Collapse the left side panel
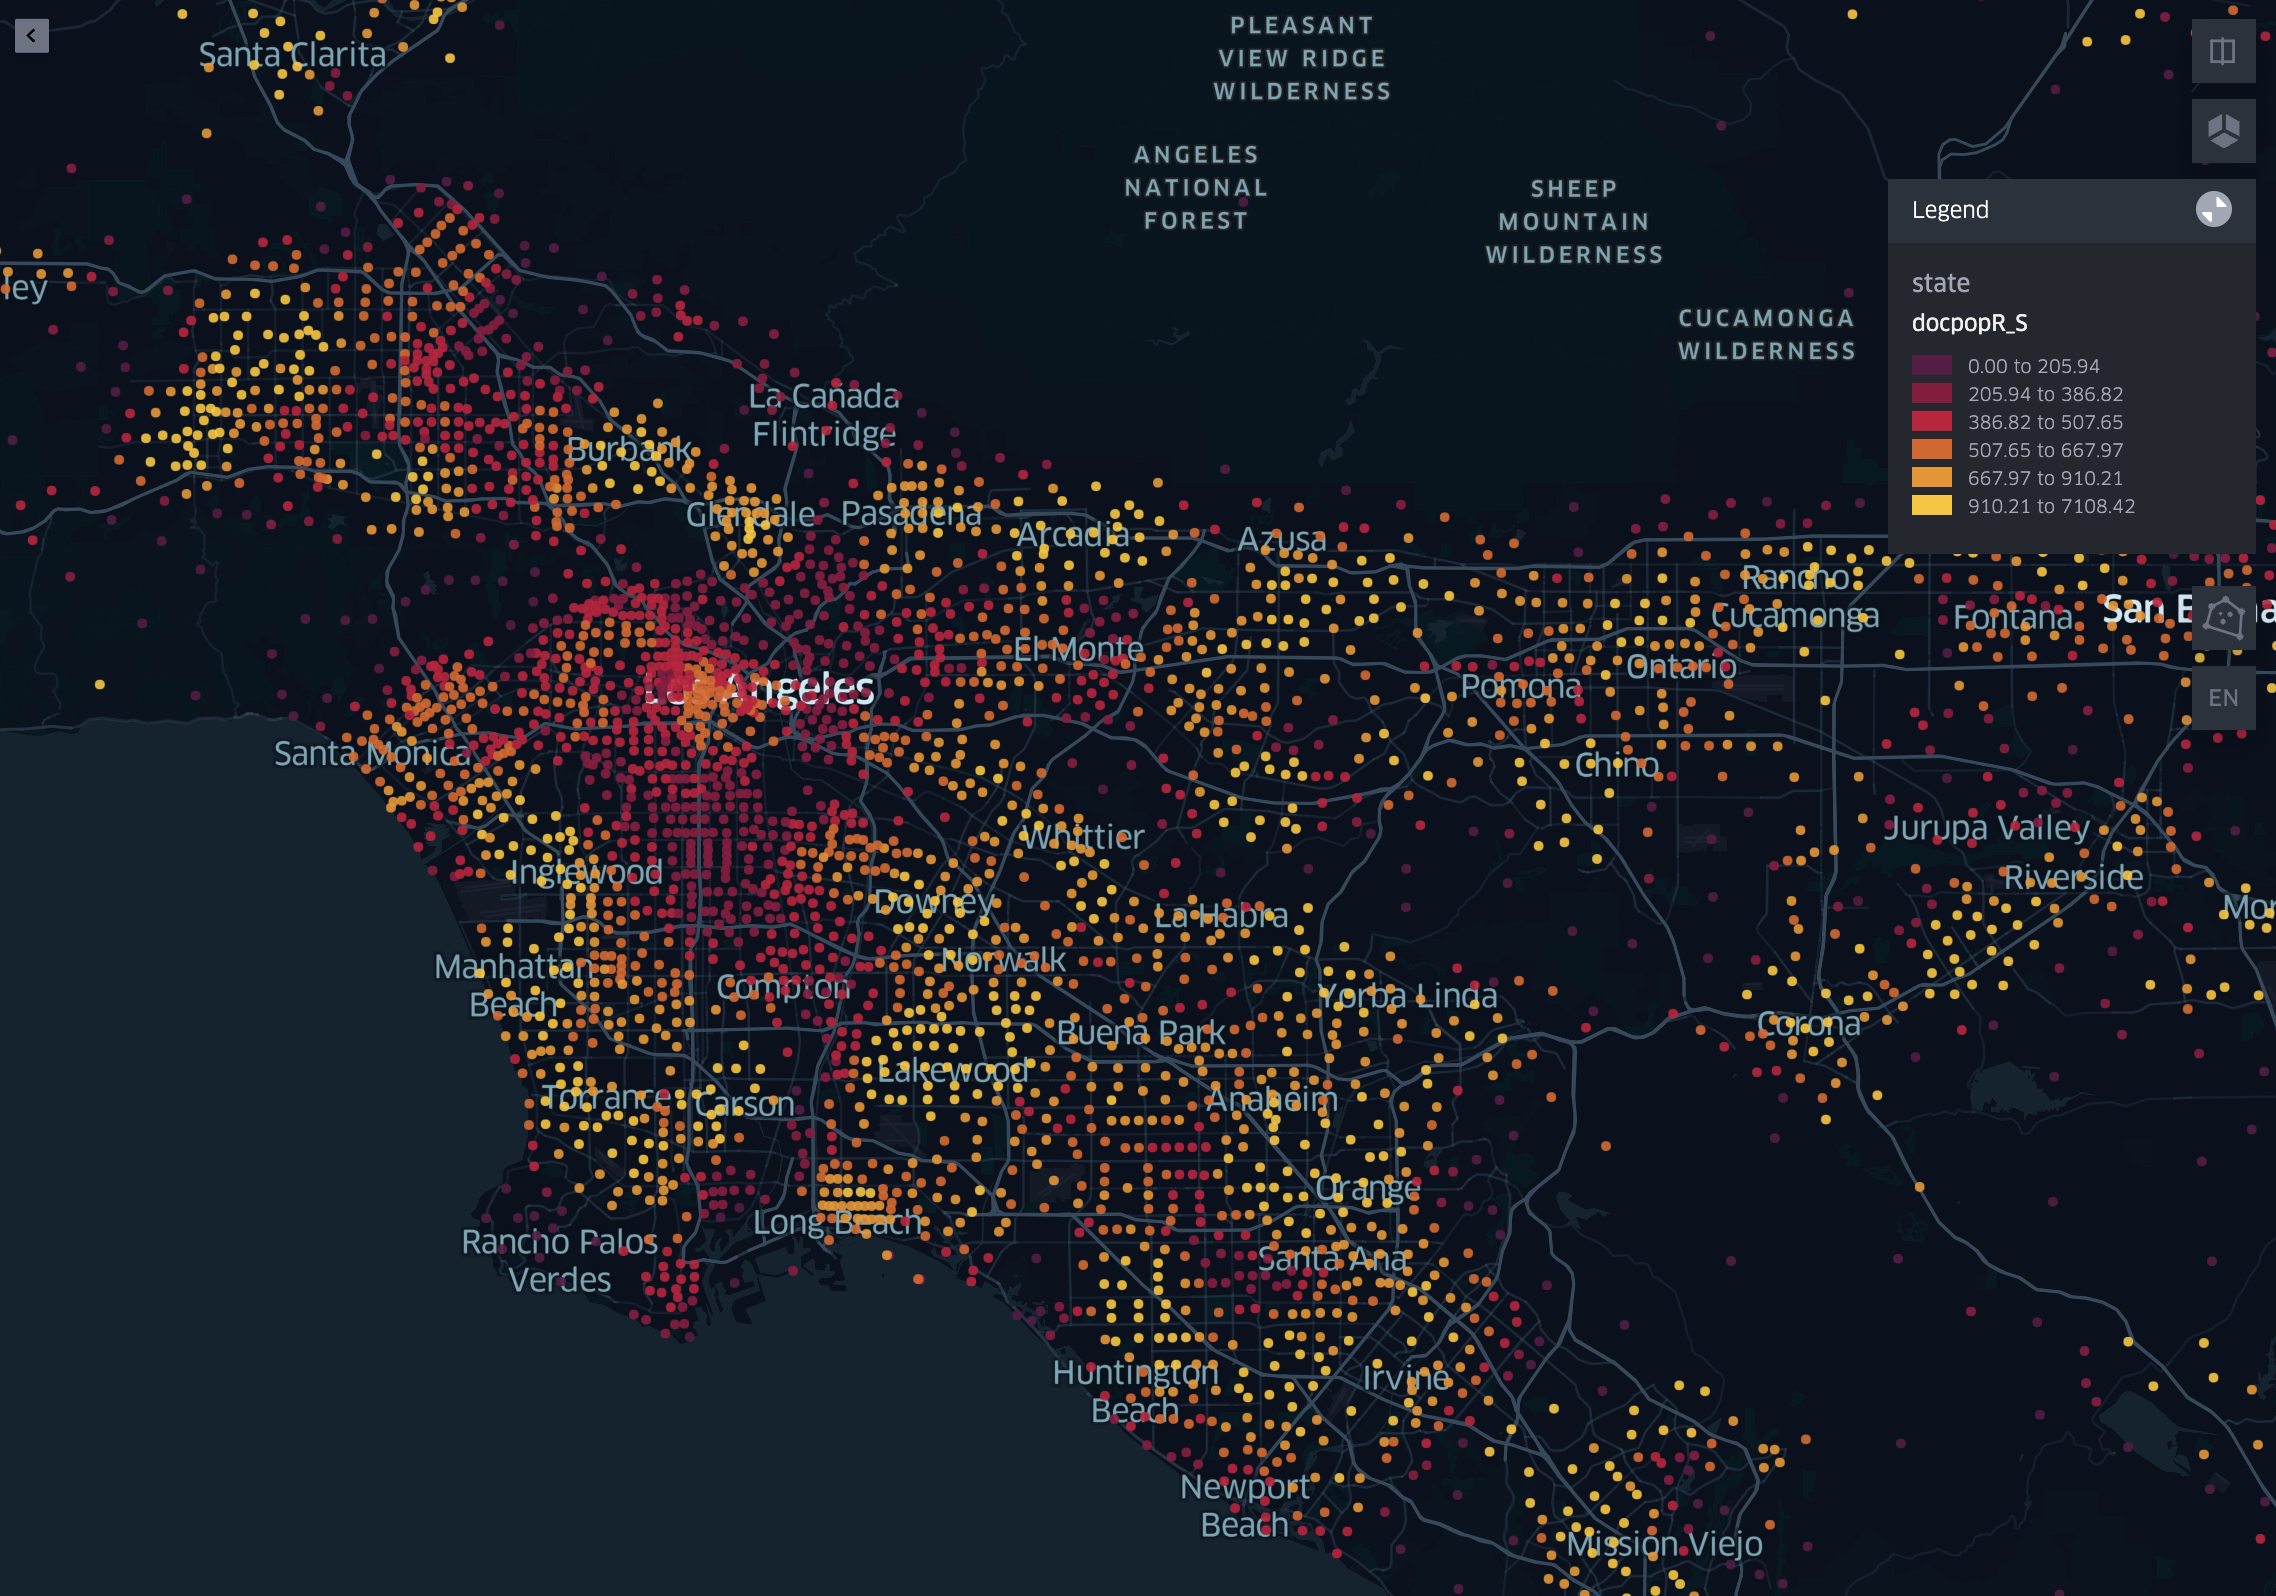2276x1596 pixels. pos(33,37)
